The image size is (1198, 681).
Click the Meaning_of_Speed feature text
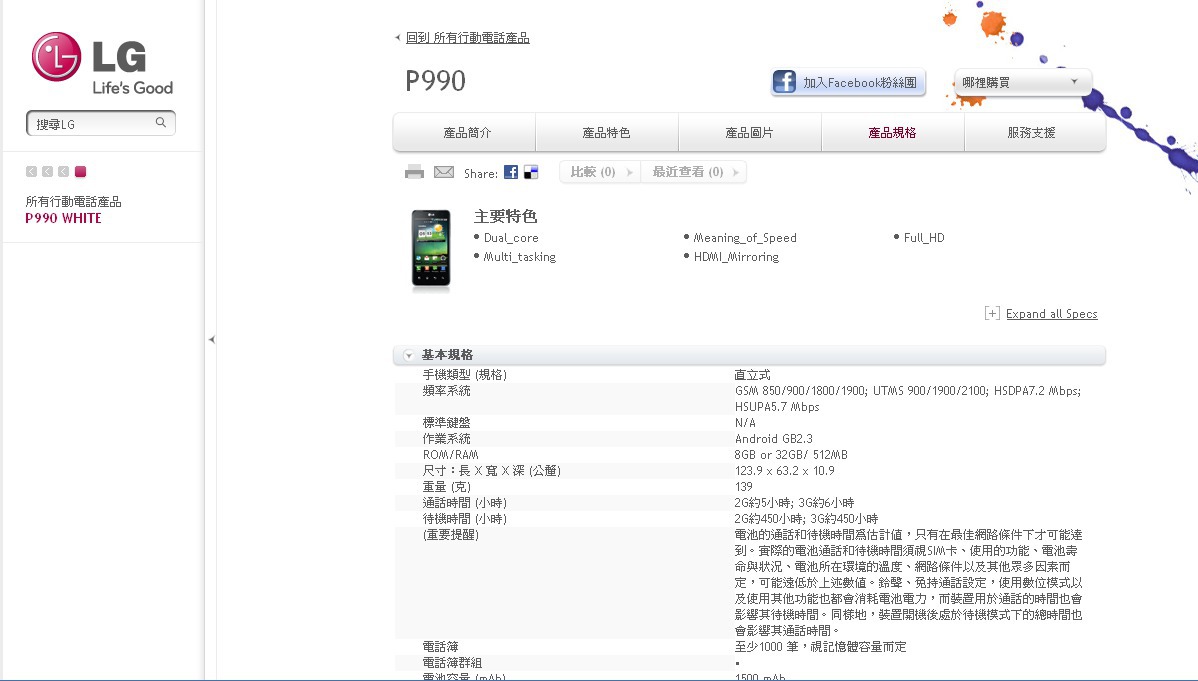pos(745,238)
